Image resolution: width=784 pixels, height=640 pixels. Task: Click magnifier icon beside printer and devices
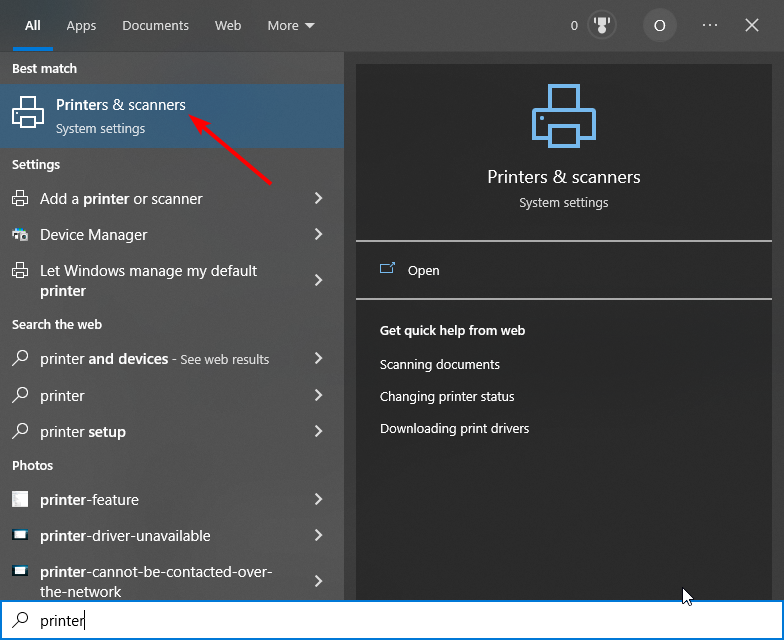[x=20, y=358]
